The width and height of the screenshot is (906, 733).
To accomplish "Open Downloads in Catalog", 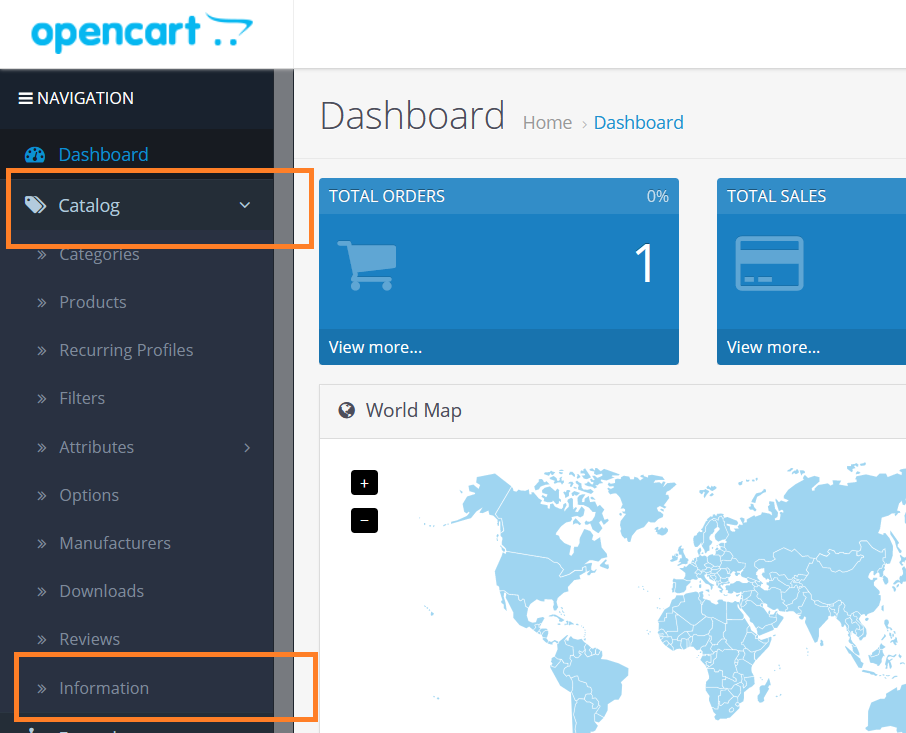I will pyautogui.click(x=102, y=591).
